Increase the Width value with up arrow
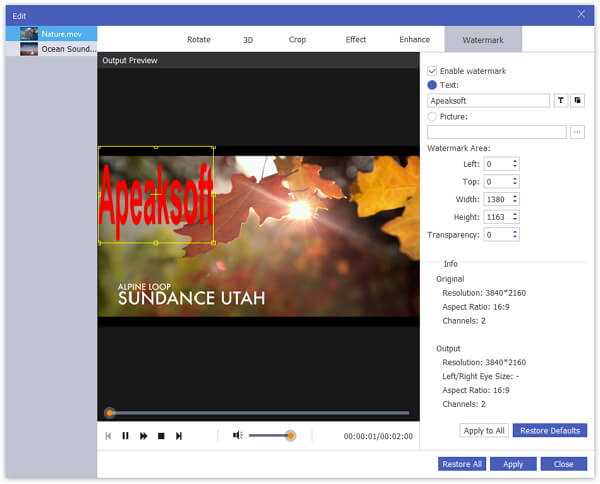This screenshot has height=484, width=600. (x=515, y=196)
